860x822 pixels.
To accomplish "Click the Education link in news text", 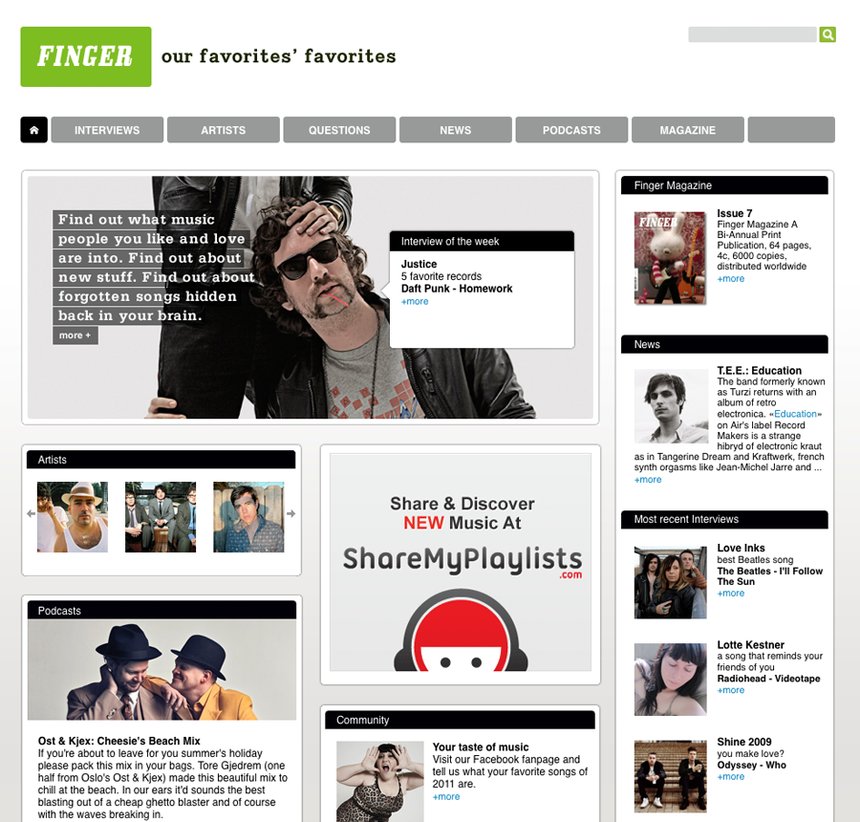I will click(795, 414).
